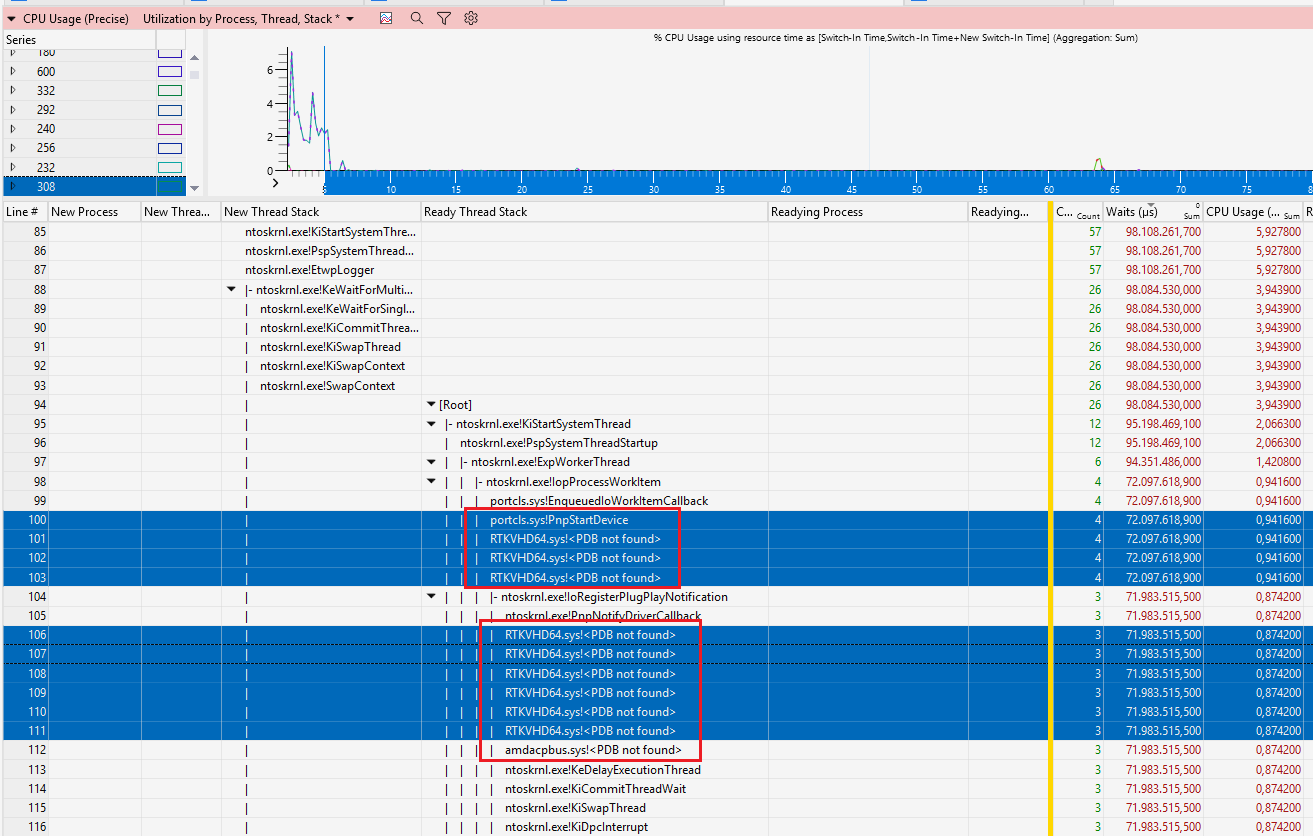Click the cyan color swatch for series 232
Image resolution: width=1313 pixels, height=836 pixels.
(169, 167)
